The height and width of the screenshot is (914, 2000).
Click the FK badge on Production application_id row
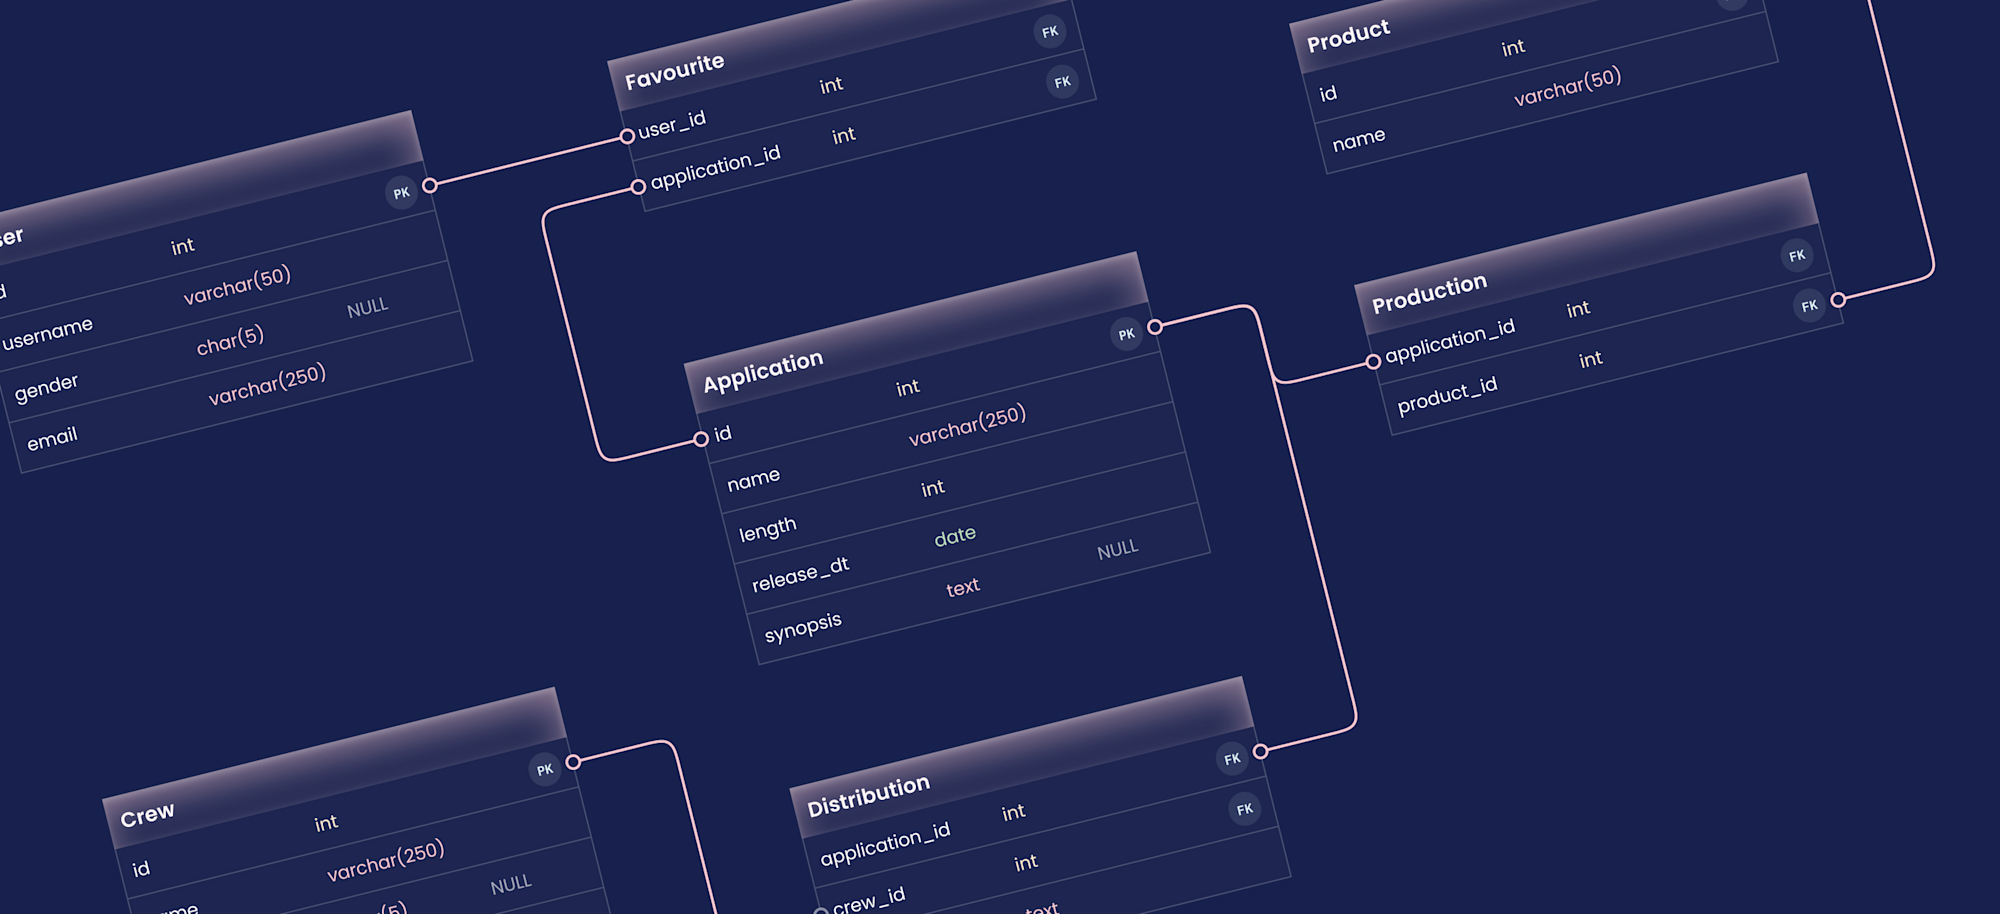pos(1797,256)
